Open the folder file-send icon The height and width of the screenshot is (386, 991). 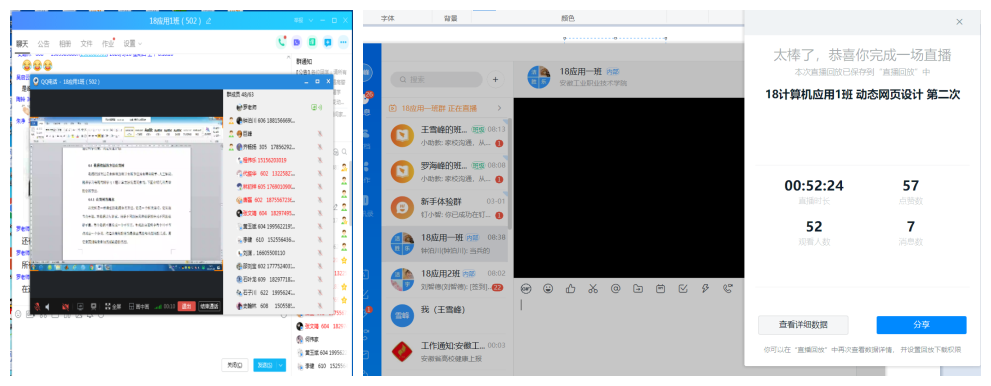[638, 289]
